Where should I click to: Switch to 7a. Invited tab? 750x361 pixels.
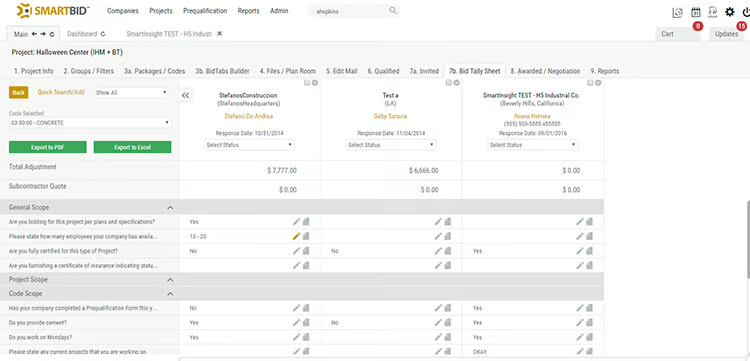[424, 71]
